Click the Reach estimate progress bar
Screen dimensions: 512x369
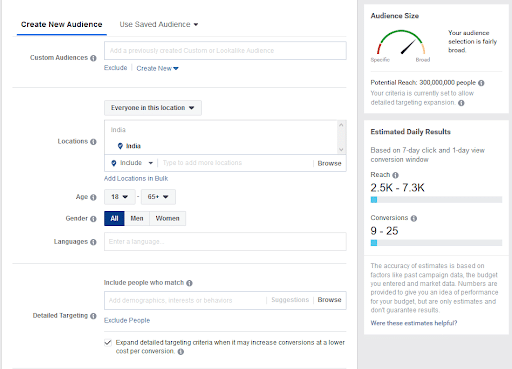pyautogui.click(x=436, y=200)
